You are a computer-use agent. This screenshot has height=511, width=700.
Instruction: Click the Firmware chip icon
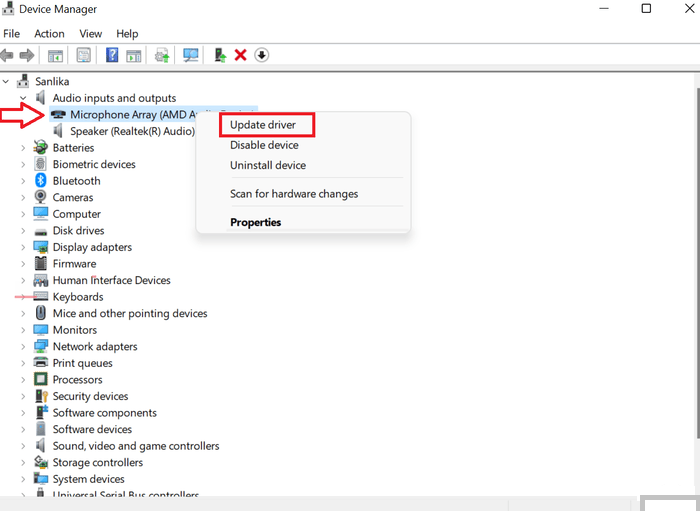[x=41, y=263]
